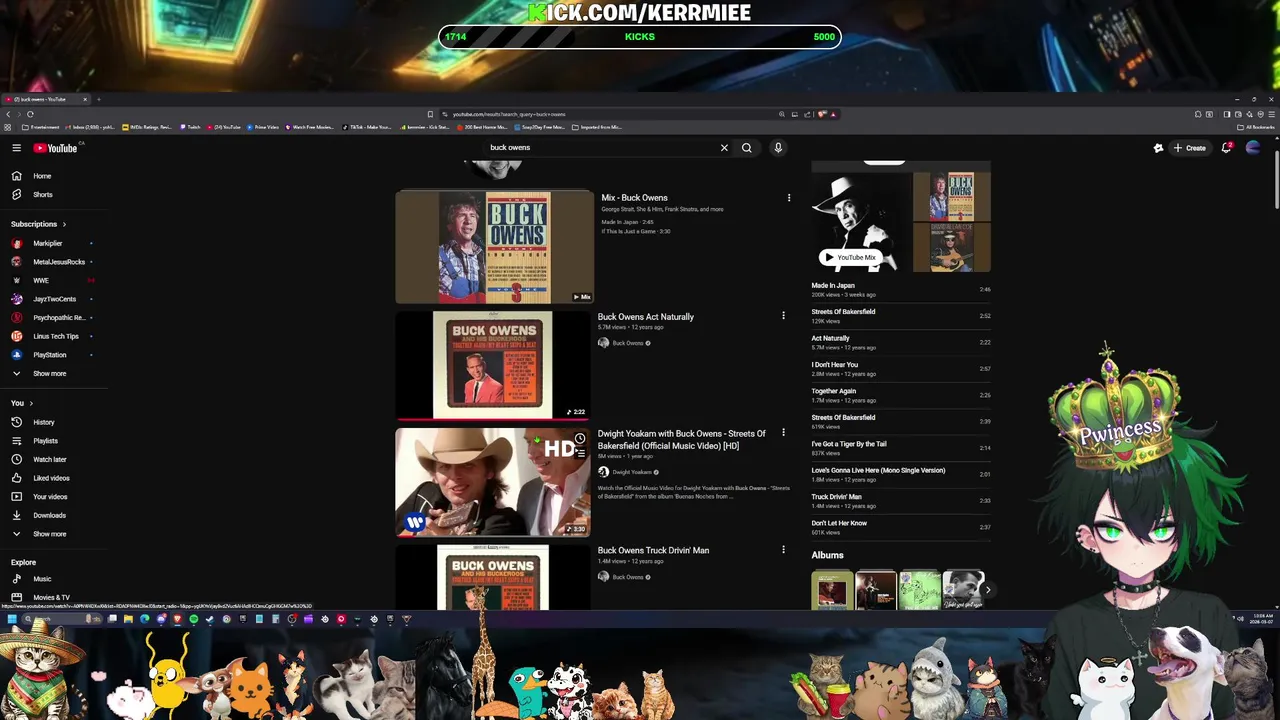Screen dimensions: 1280x720
Task: Click the browser address bar
Action: tap(610, 114)
